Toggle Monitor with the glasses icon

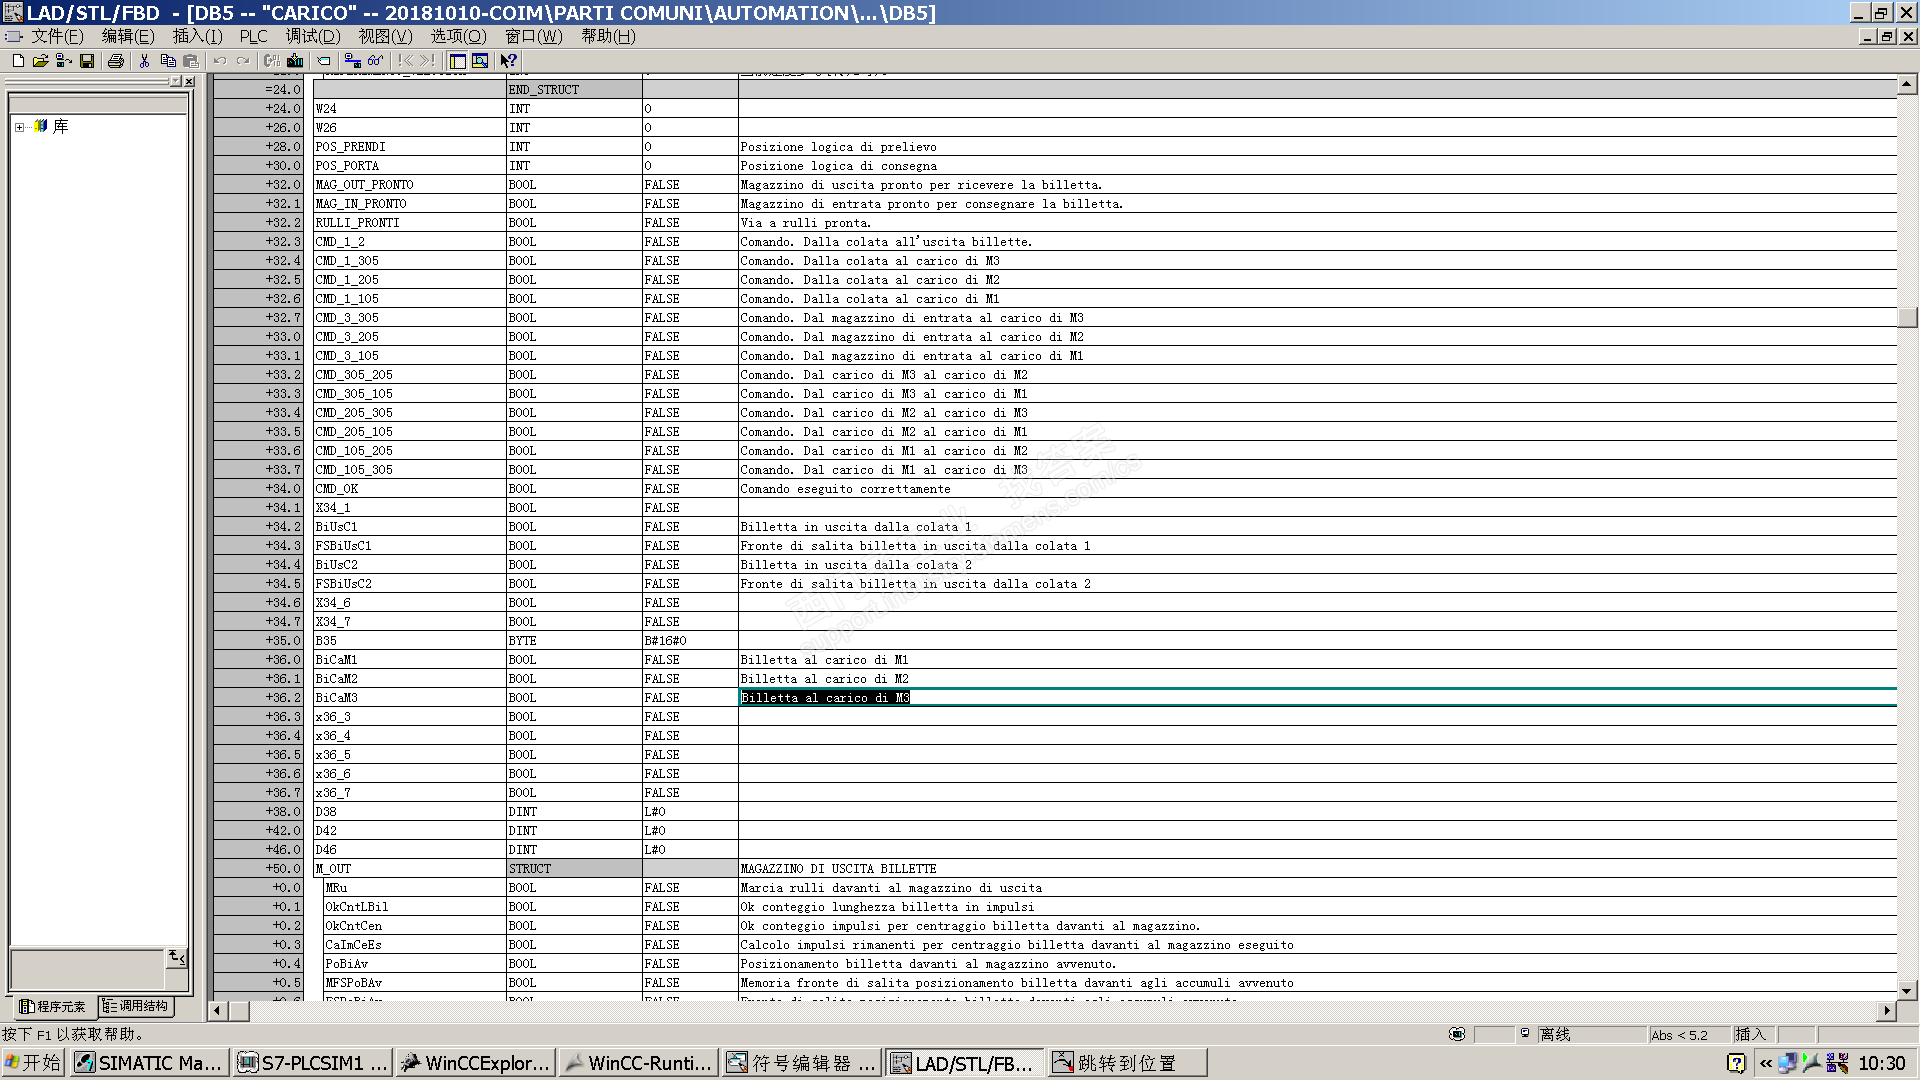tap(375, 61)
